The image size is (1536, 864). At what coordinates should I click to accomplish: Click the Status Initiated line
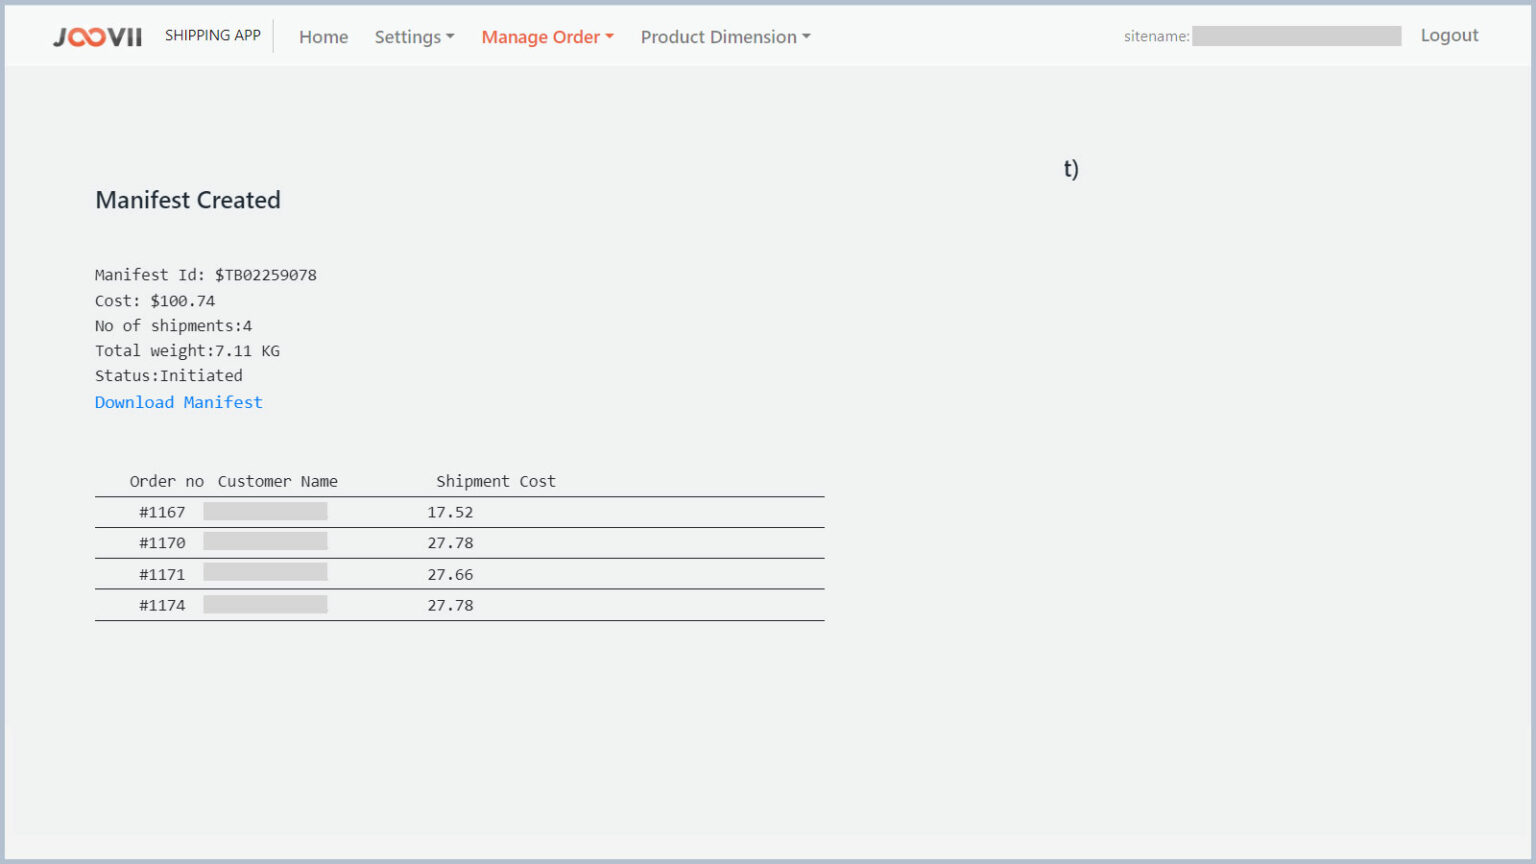click(x=168, y=376)
